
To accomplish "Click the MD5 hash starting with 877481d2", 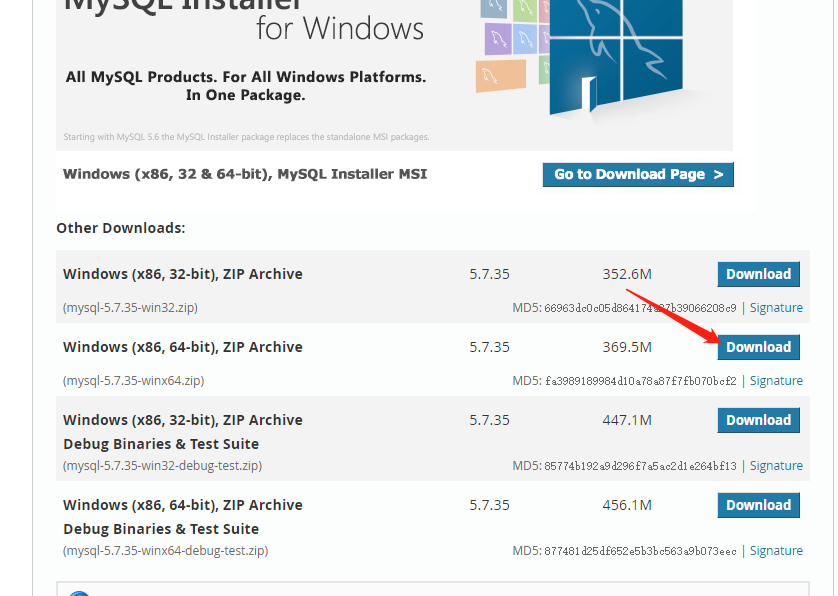I will [640, 551].
